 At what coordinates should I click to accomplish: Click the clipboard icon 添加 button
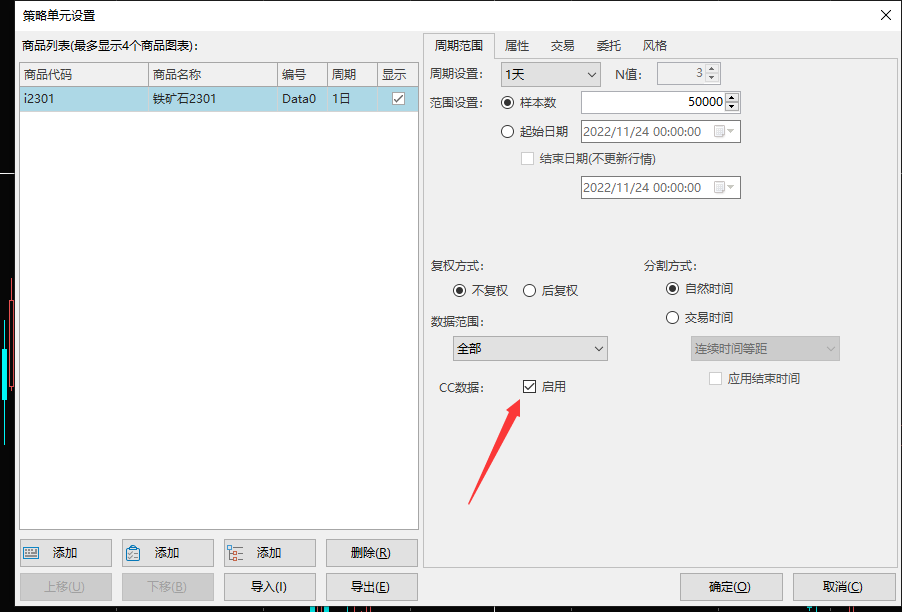click(x=167, y=553)
